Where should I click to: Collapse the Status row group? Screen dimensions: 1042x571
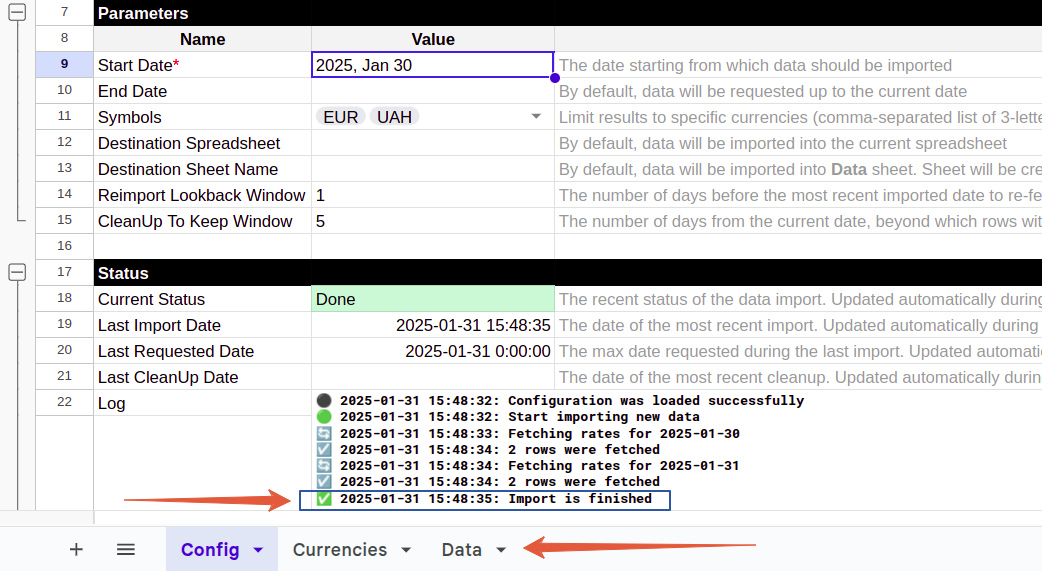tap(17, 272)
